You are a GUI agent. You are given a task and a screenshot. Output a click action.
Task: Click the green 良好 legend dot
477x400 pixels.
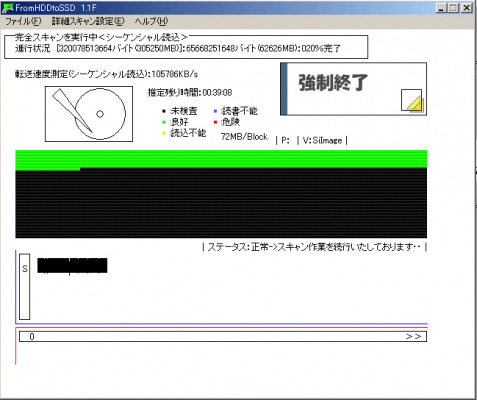(x=164, y=122)
